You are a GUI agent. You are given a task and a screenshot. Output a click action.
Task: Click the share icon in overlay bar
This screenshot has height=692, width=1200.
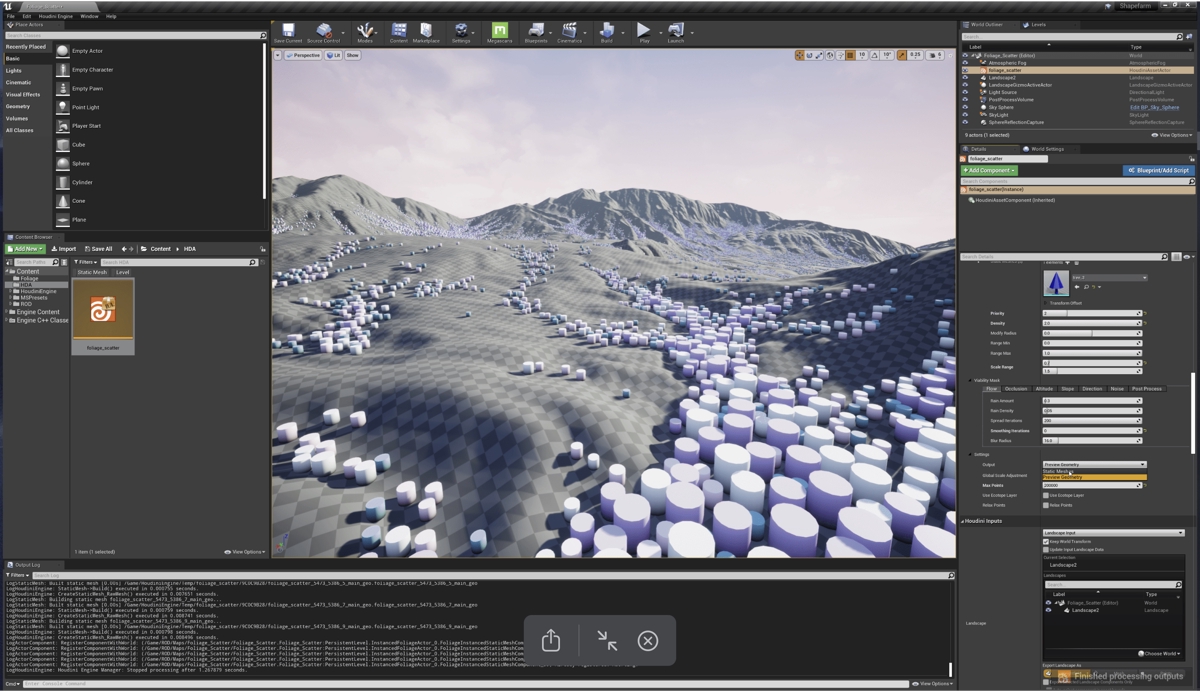tap(551, 640)
